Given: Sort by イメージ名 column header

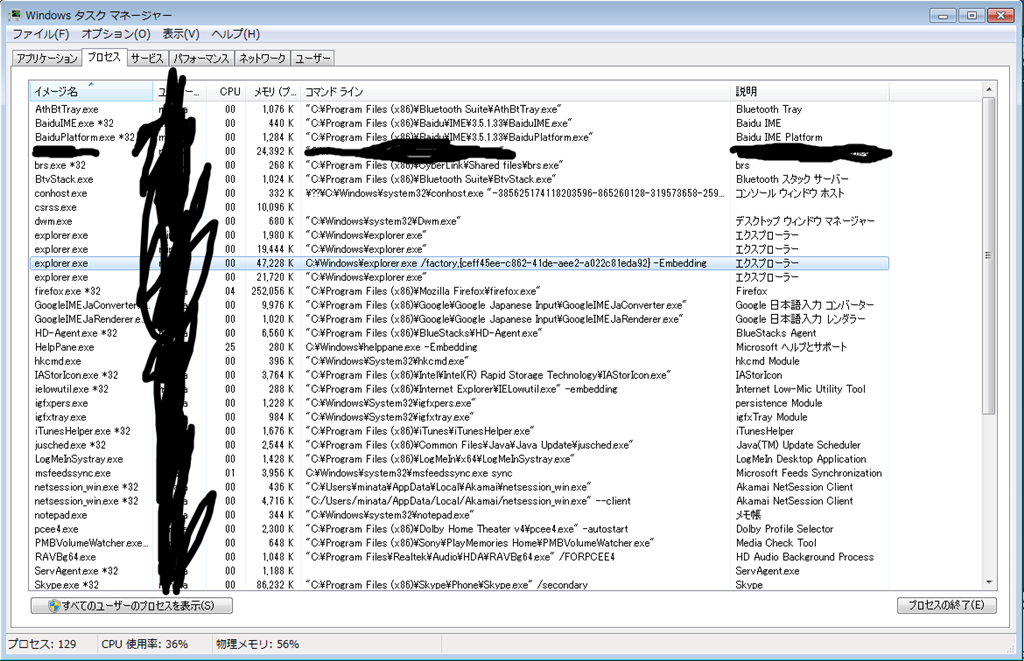Looking at the screenshot, I should tap(91, 91).
